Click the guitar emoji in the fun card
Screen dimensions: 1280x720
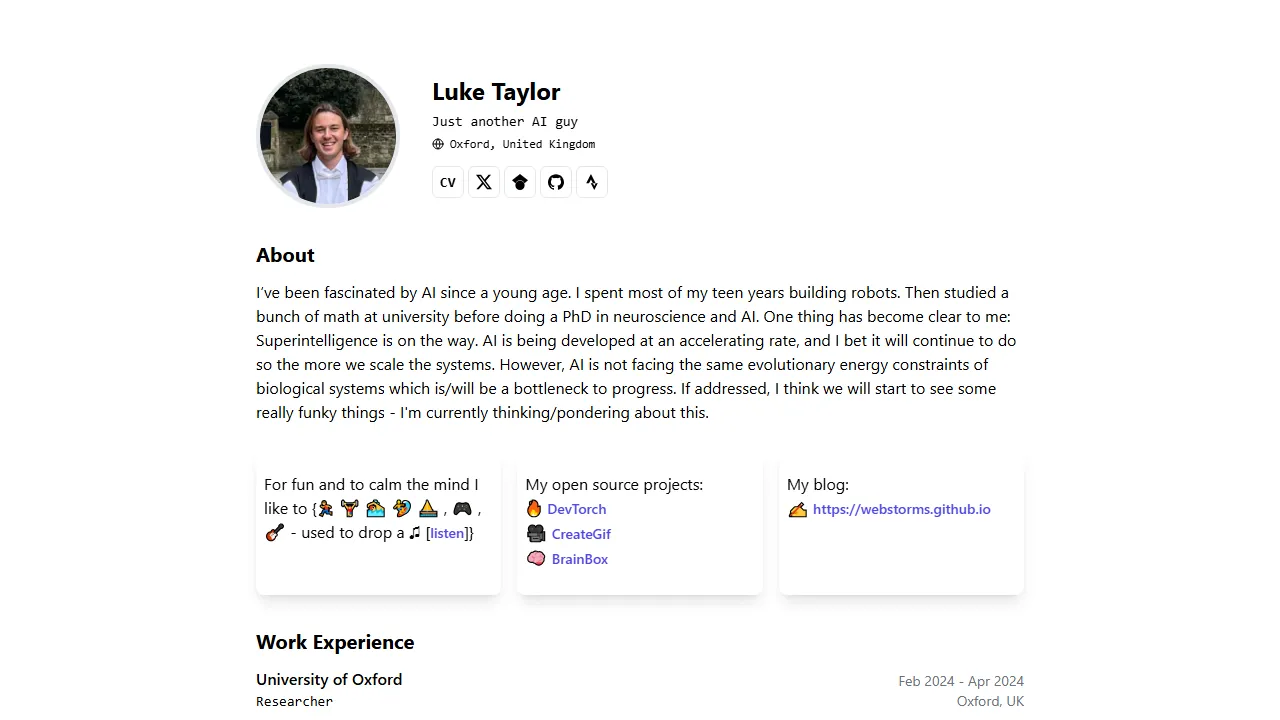(x=274, y=532)
